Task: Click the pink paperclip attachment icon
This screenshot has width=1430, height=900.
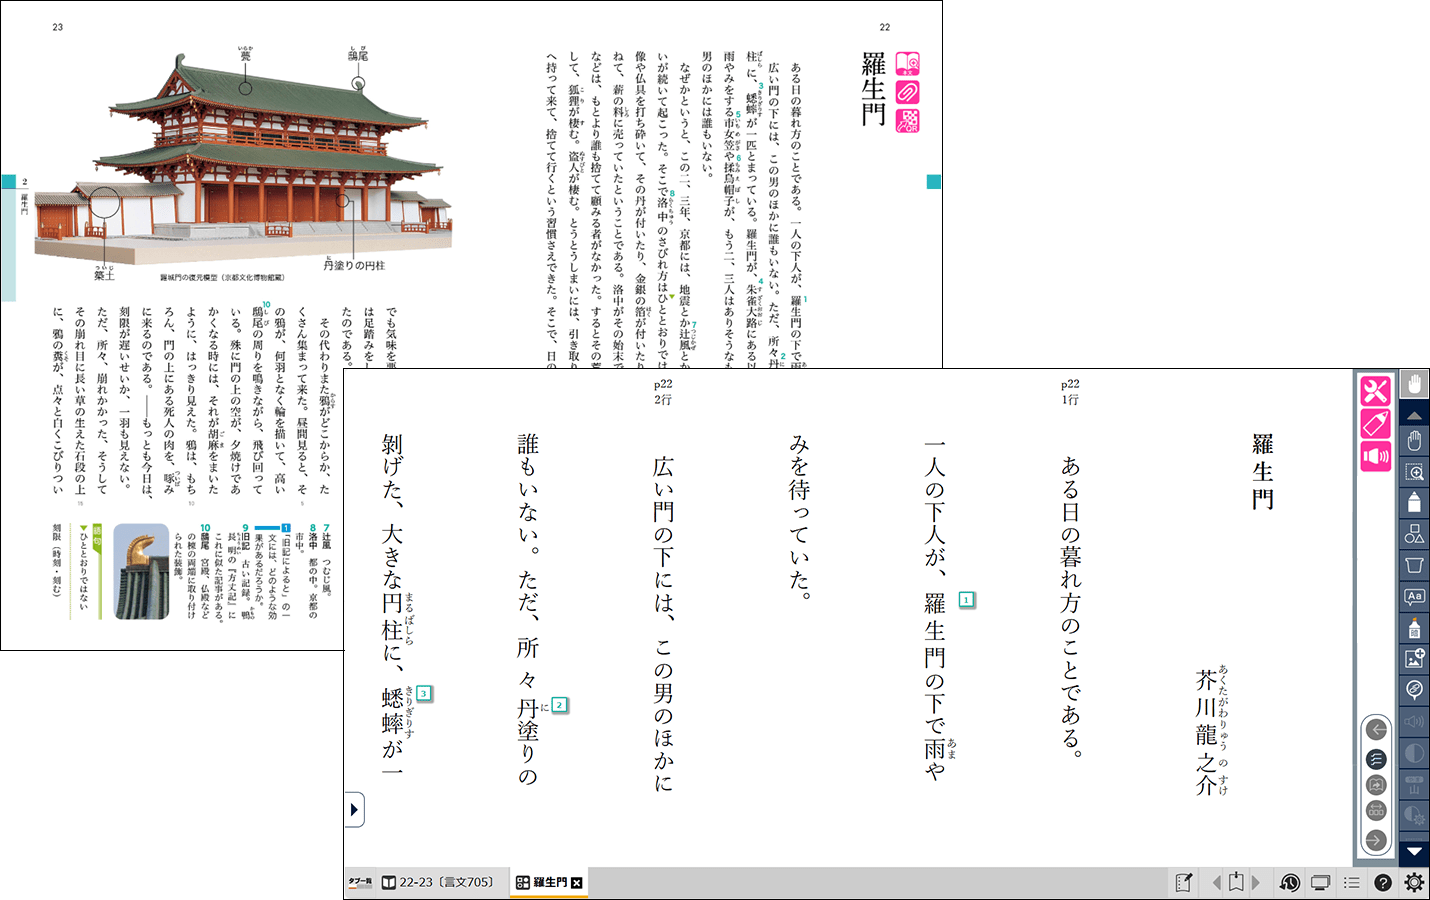Action: [908, 92]
